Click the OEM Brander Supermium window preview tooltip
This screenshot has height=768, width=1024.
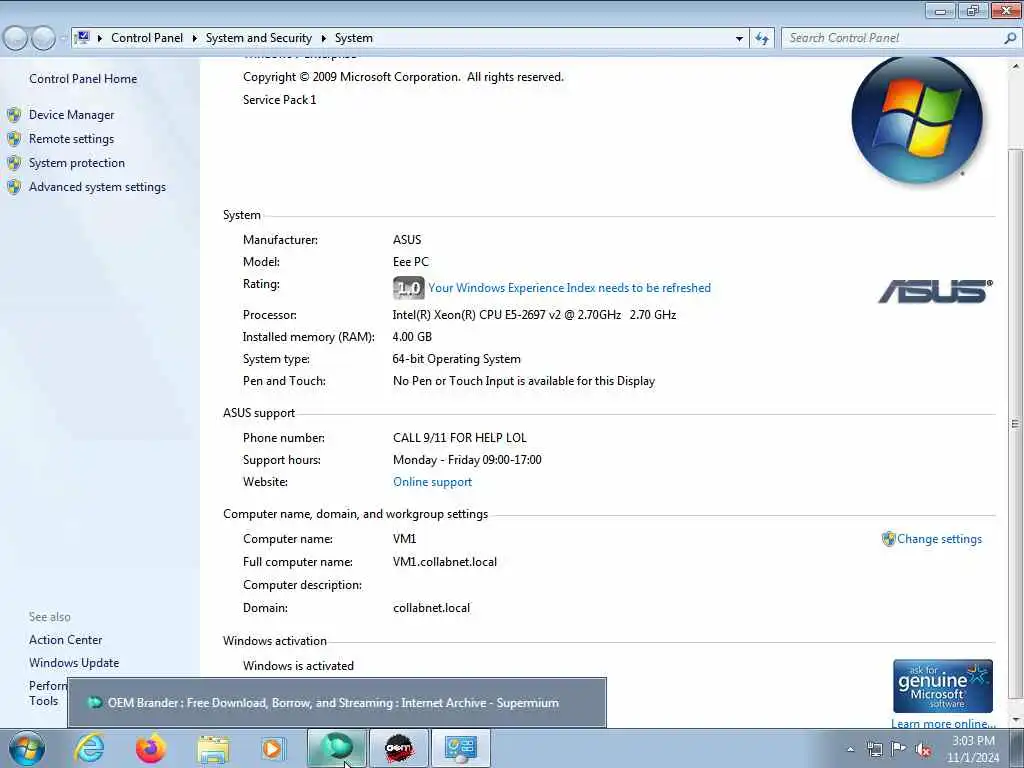click(x=337, y=703)
